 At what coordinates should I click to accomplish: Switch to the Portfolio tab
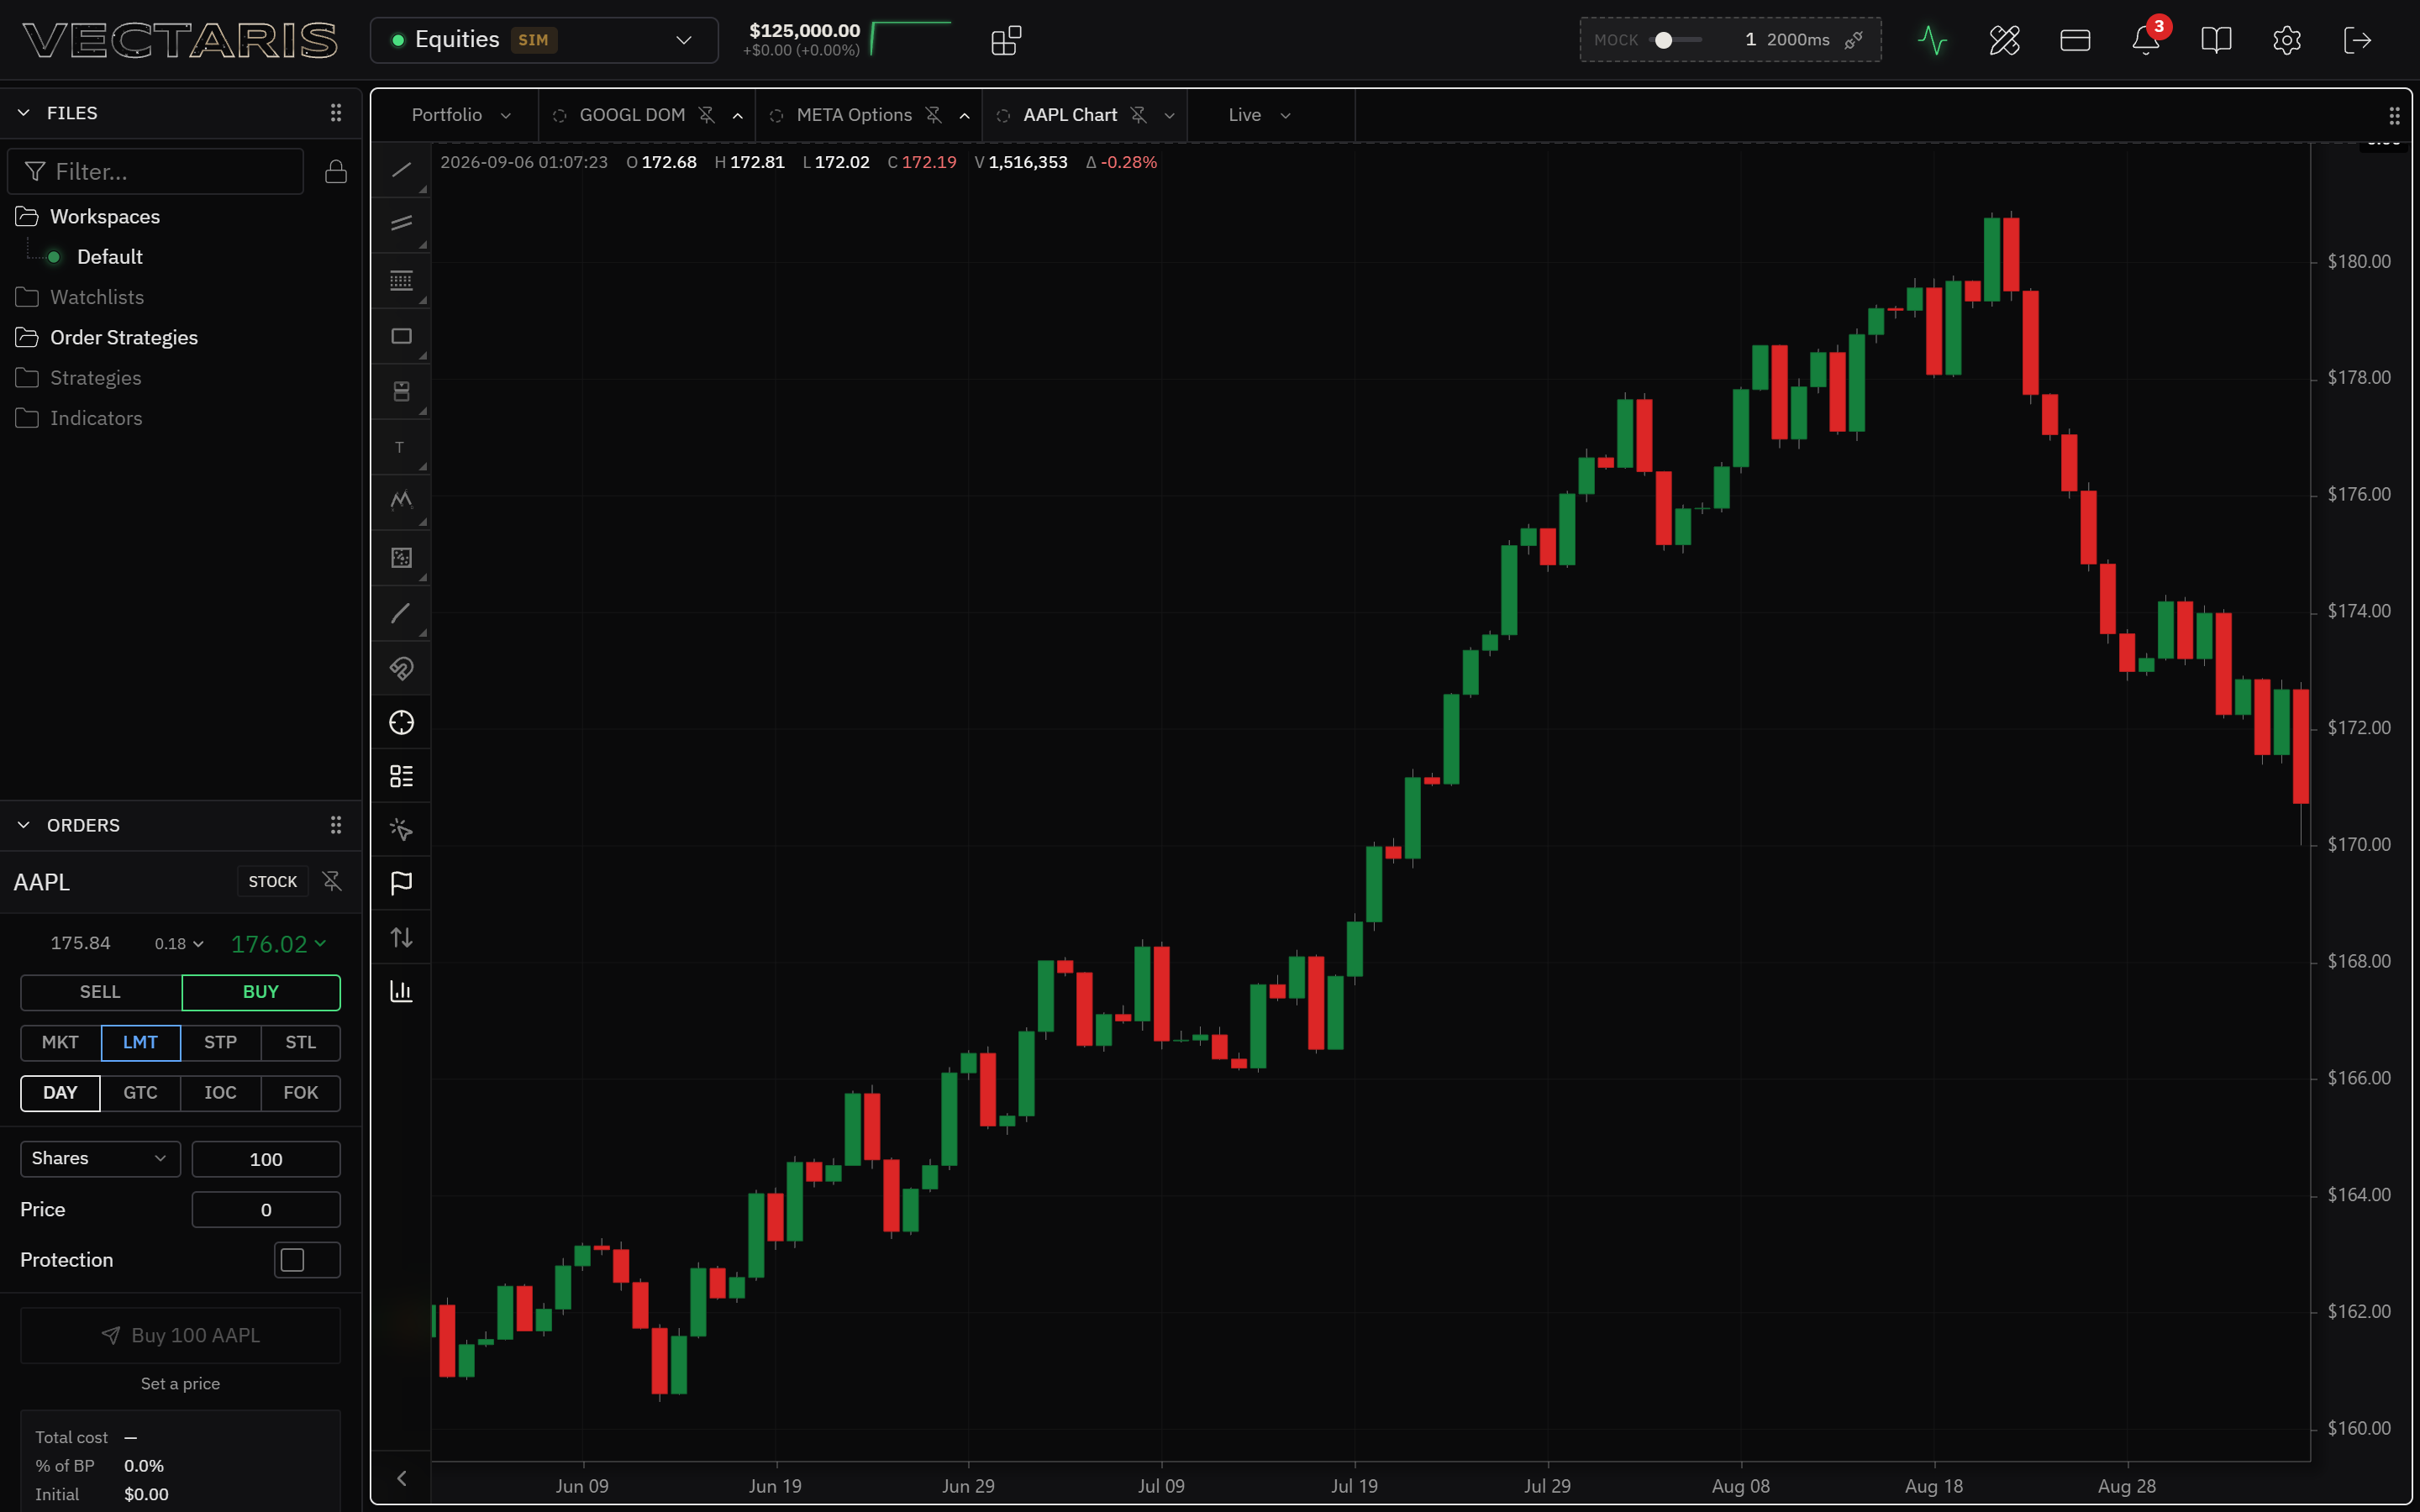click(x=446, y=115)
